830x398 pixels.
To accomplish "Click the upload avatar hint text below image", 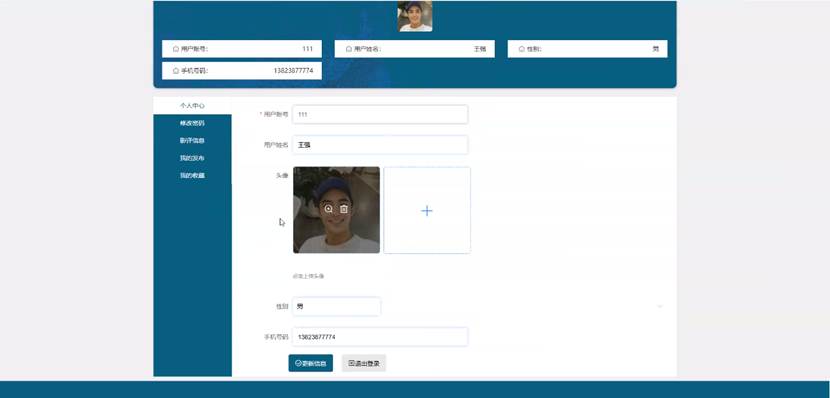I will tap(308, 276).
